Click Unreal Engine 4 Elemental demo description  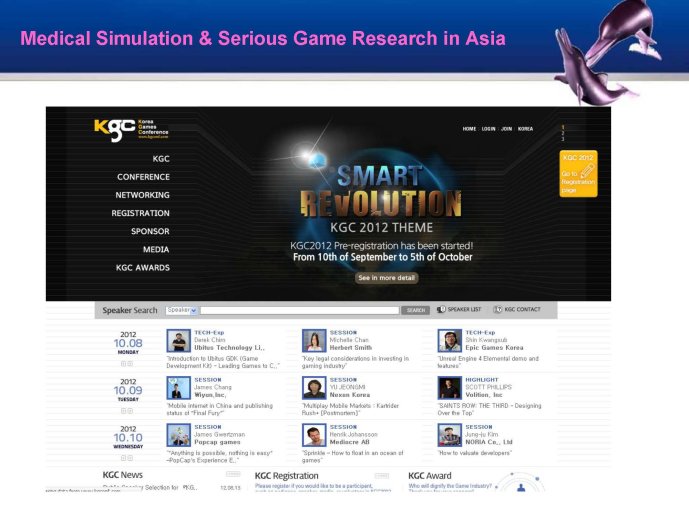[488, 362]
